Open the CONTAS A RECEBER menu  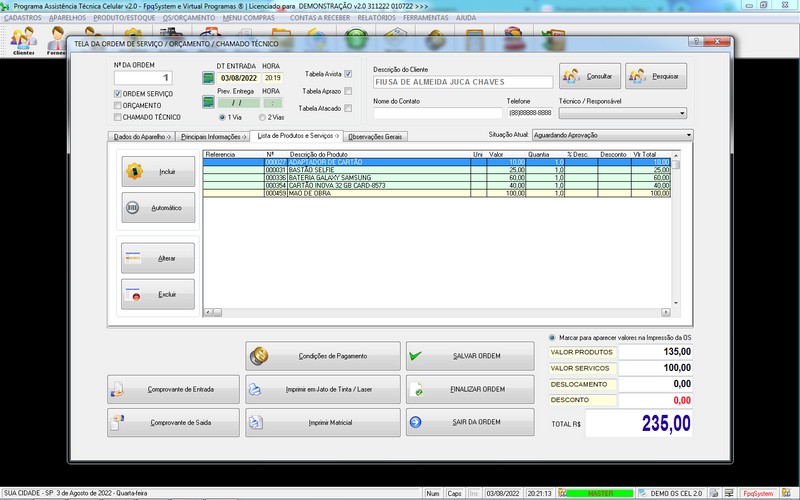coord(320,18)
